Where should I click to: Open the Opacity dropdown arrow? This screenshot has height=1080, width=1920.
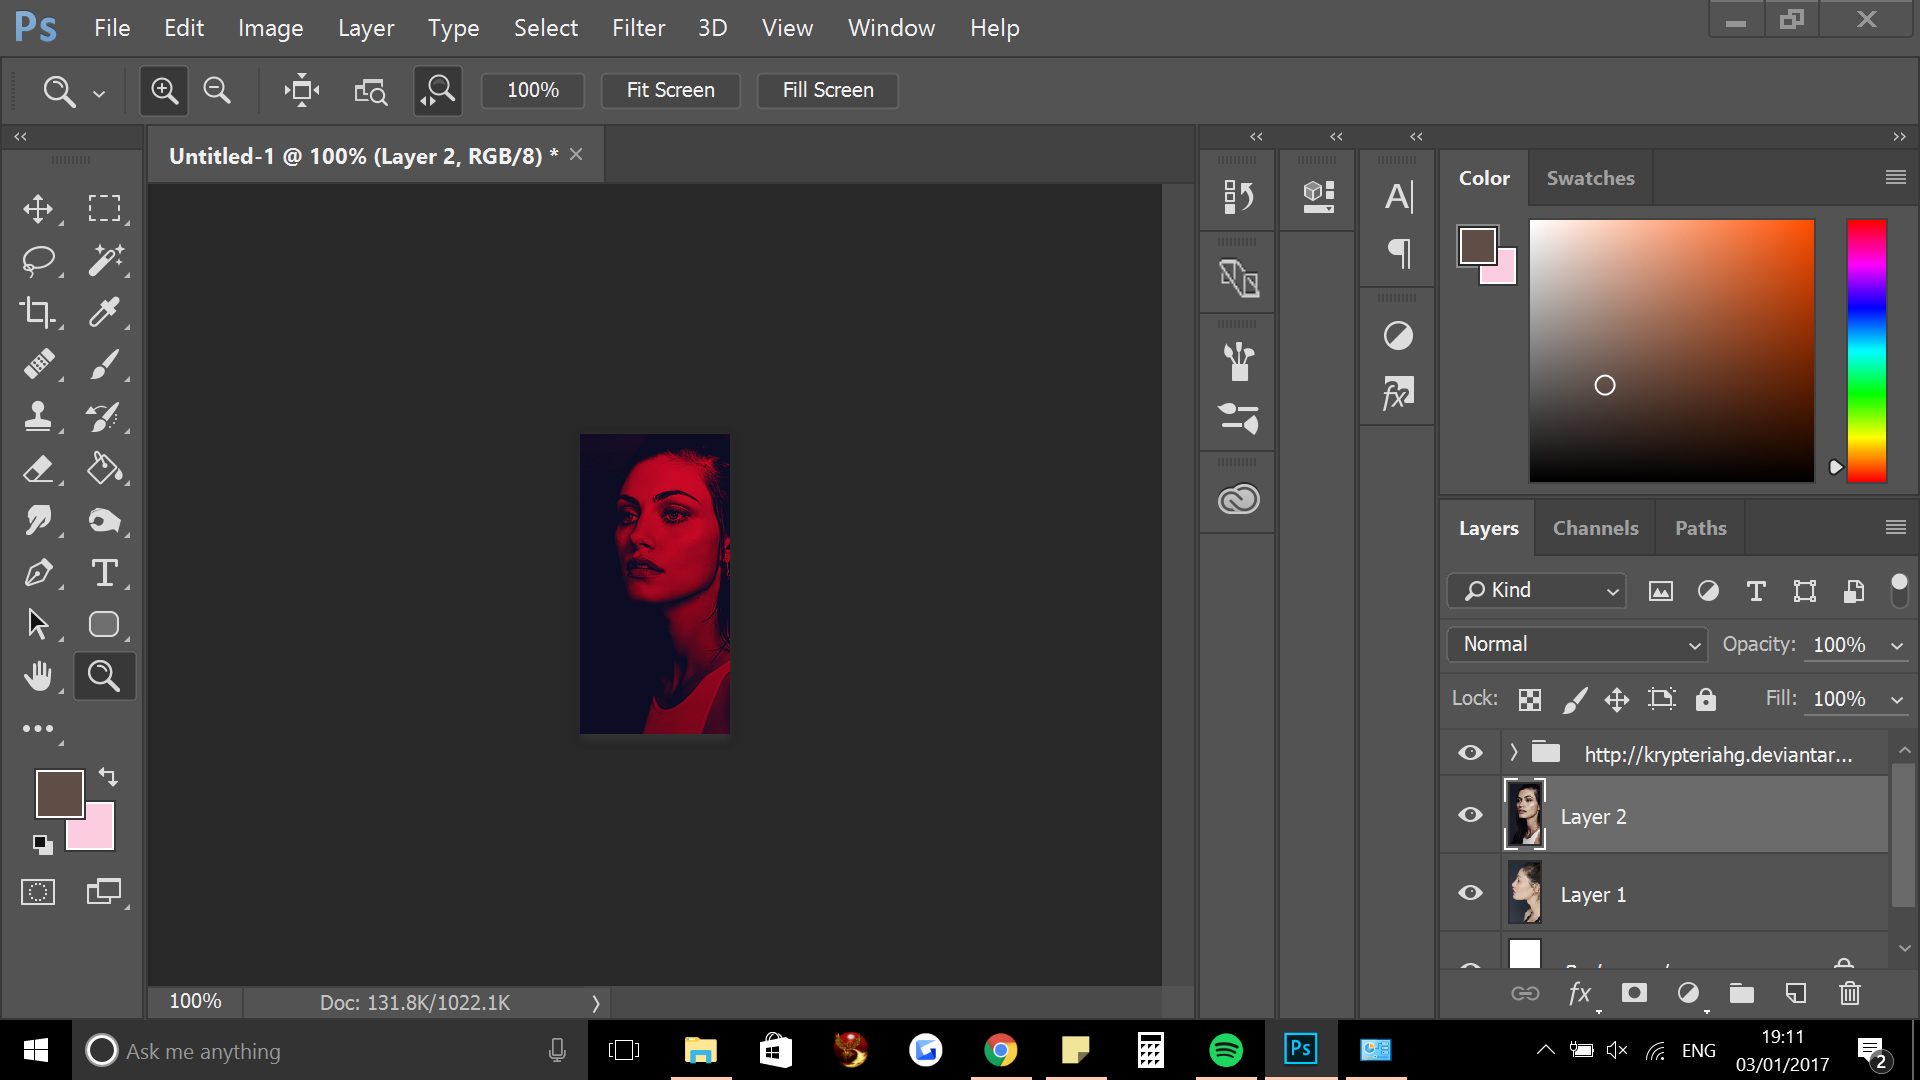click(x=1897, y=646)
